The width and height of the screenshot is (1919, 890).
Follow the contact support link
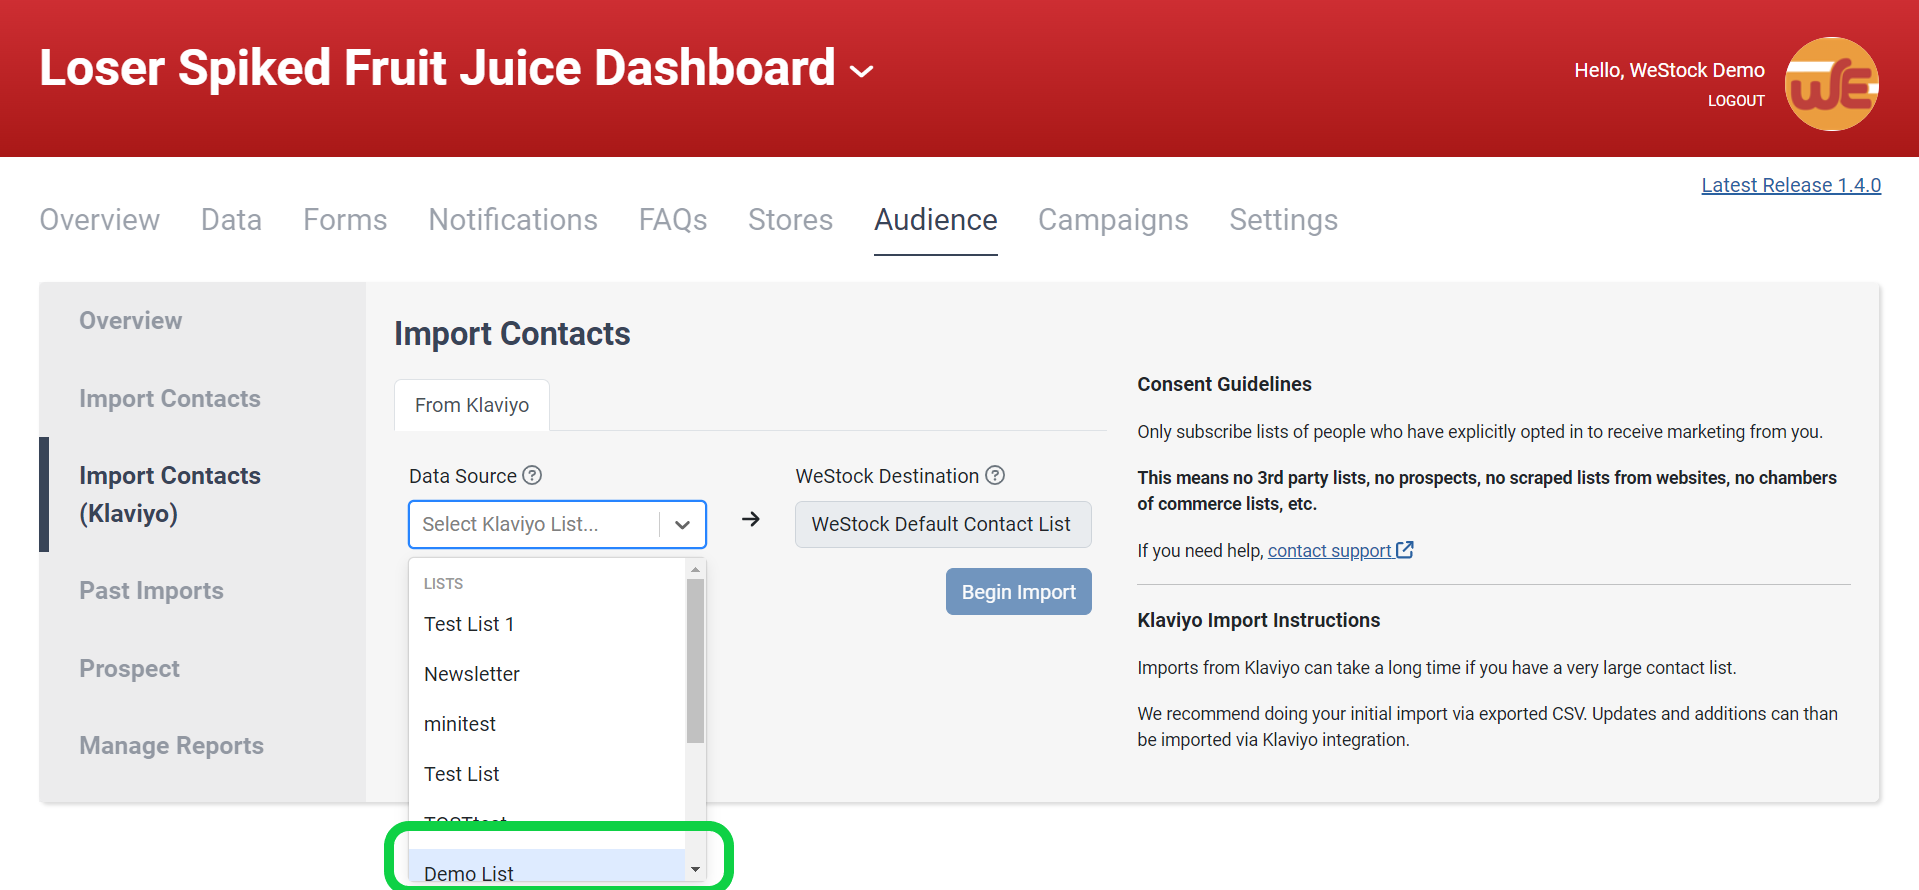click(x=1329, y=550)
